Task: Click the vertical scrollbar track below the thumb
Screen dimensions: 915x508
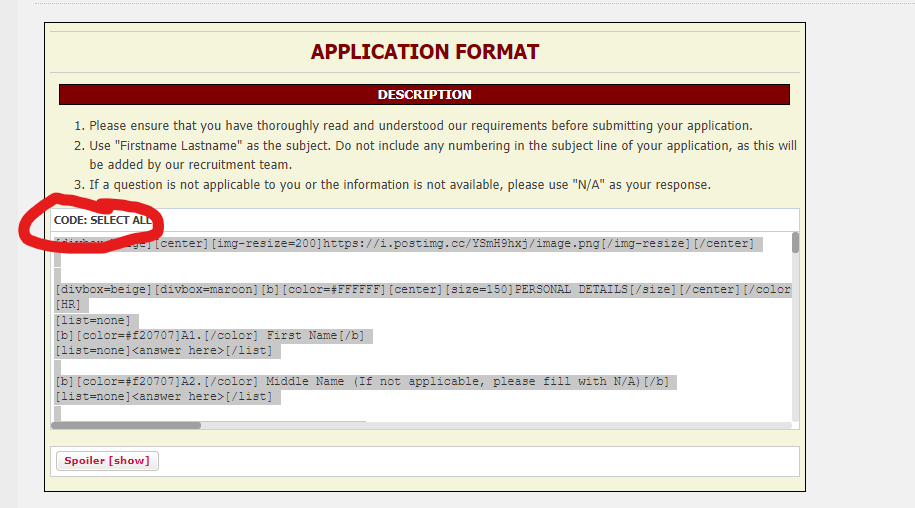Action: (x=795, y=340)
